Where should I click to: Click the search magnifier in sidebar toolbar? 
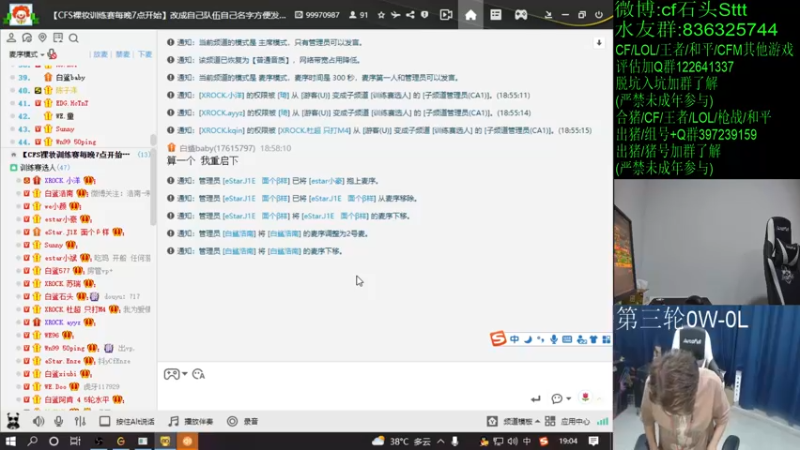(73, 38)
